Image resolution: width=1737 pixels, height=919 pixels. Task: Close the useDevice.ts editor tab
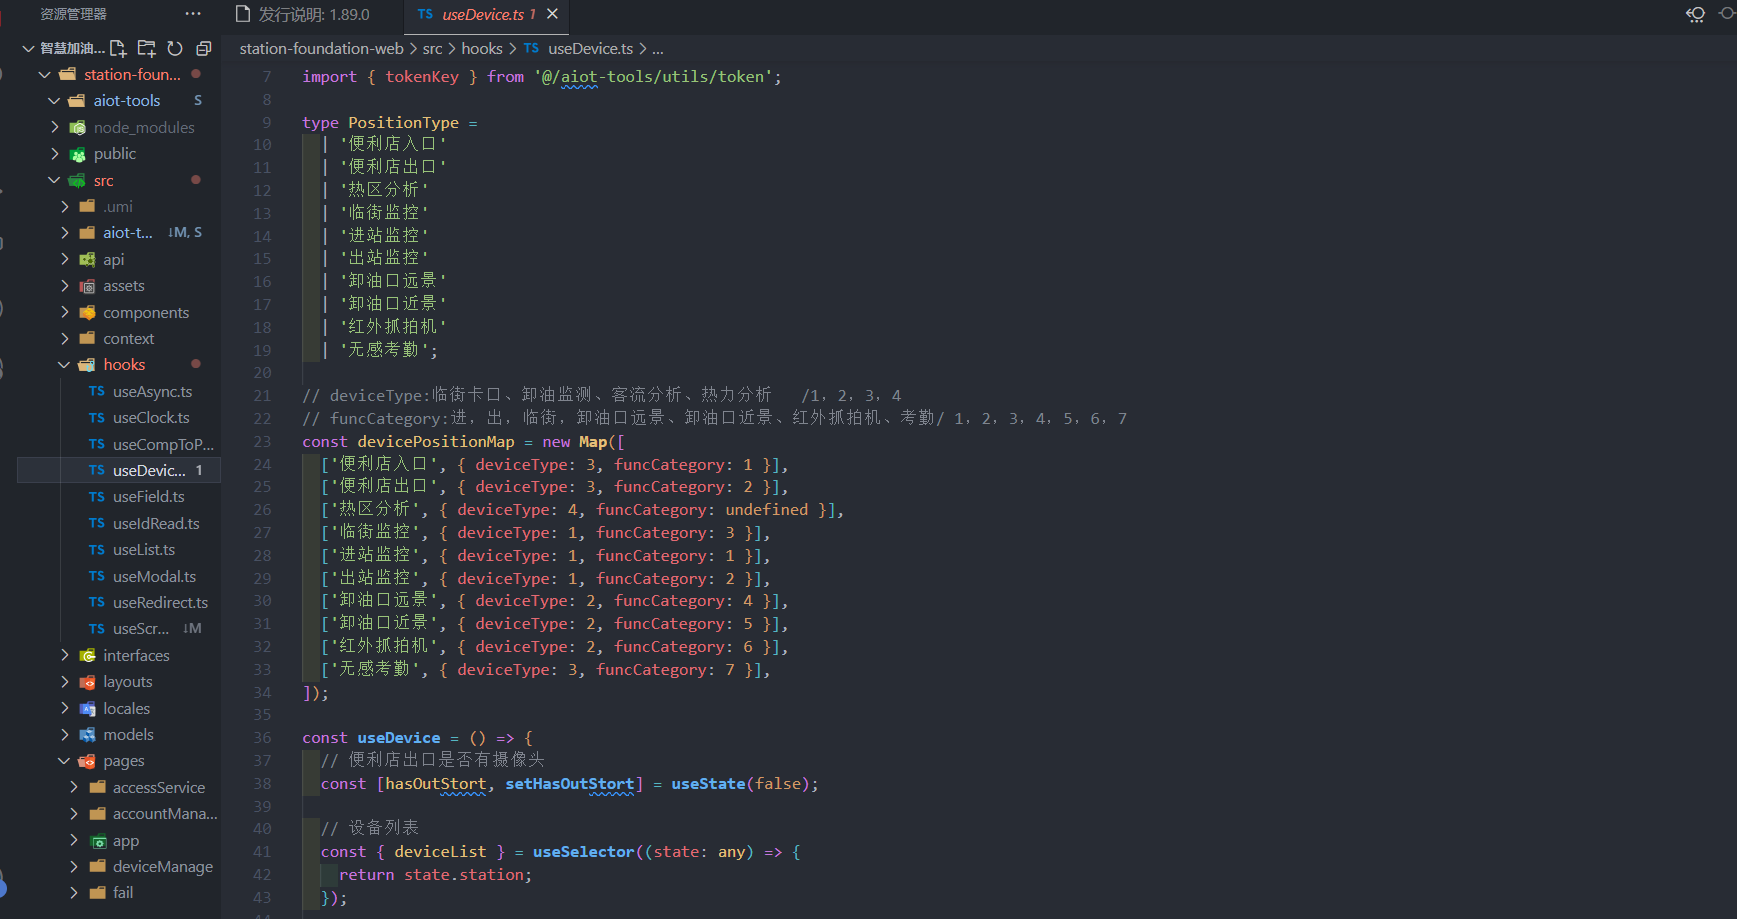552,14
